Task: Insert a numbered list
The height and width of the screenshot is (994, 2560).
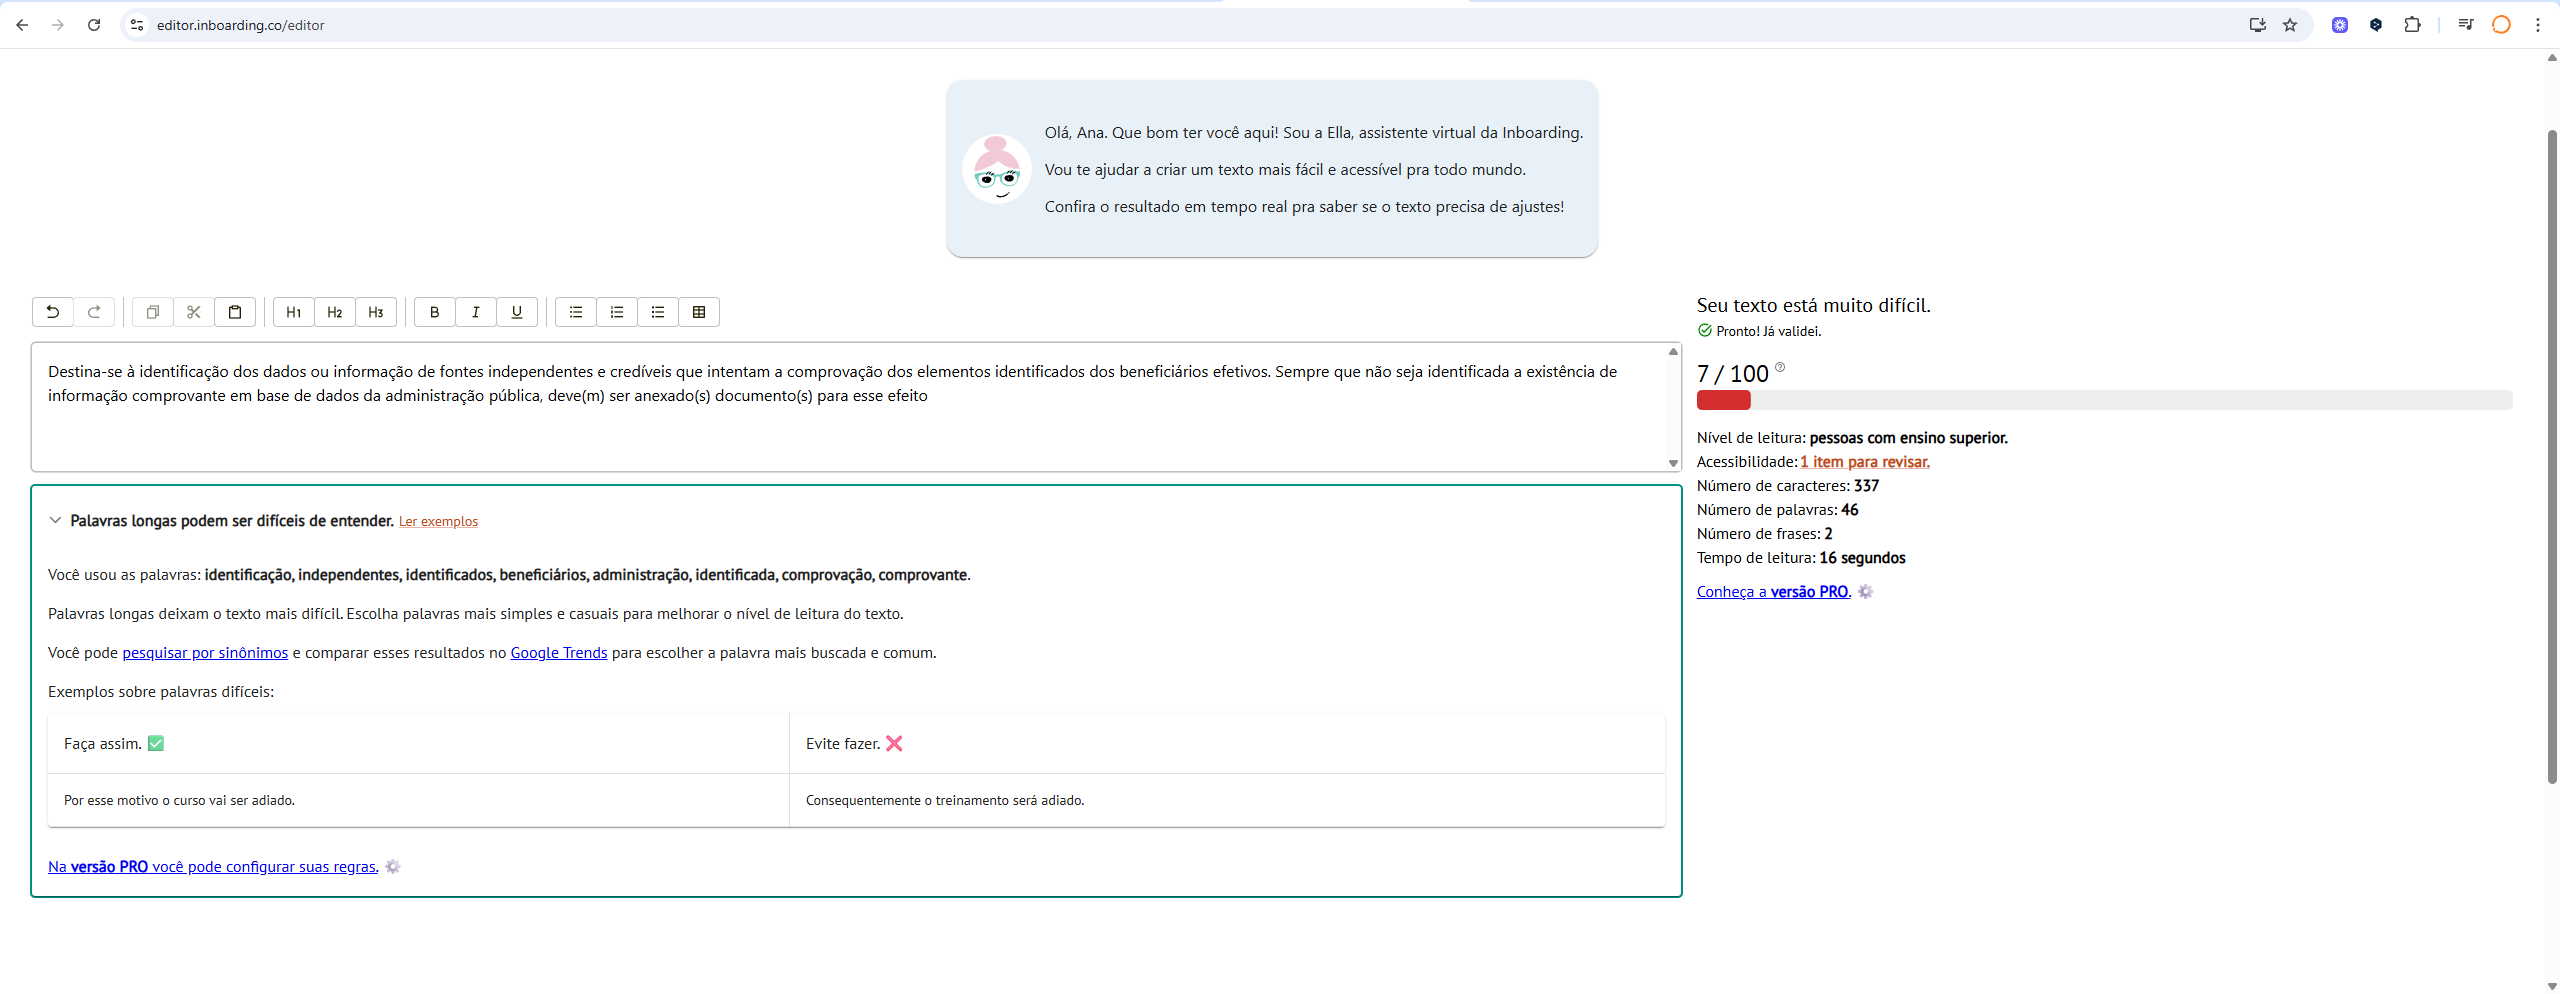Action: coord(617,312)
